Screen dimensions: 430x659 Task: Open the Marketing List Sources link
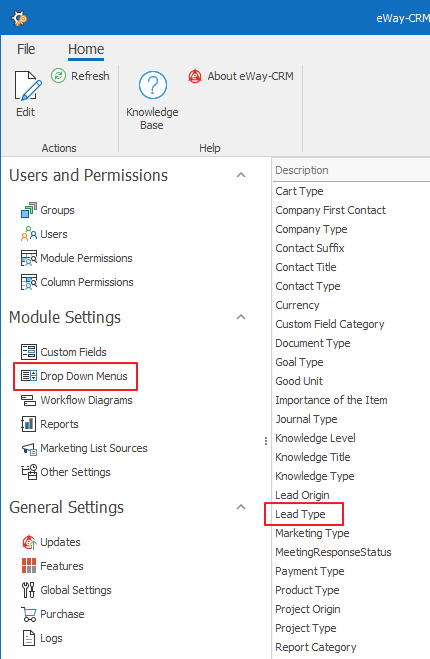pyautogui.click(x=94, y=448)
